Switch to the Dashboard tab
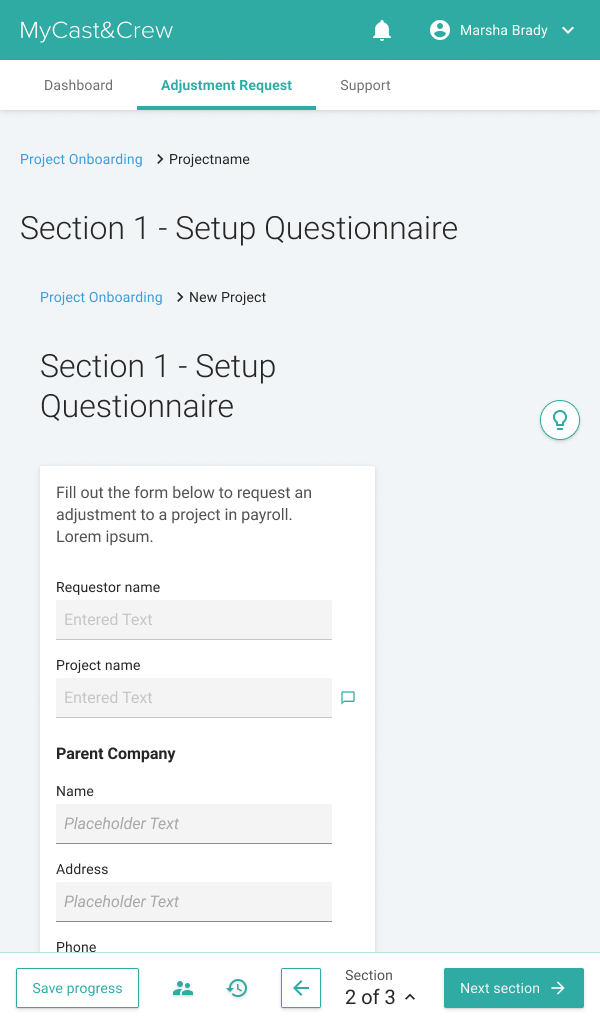Screen dimensions: 600x1024 [78, 86]
